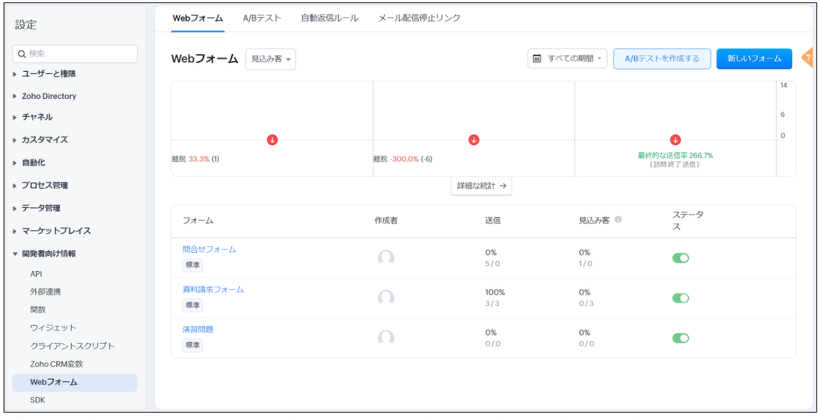Open the 自動返信ルール tab
This screenshot has height=417, width=820.
(329, 18)
